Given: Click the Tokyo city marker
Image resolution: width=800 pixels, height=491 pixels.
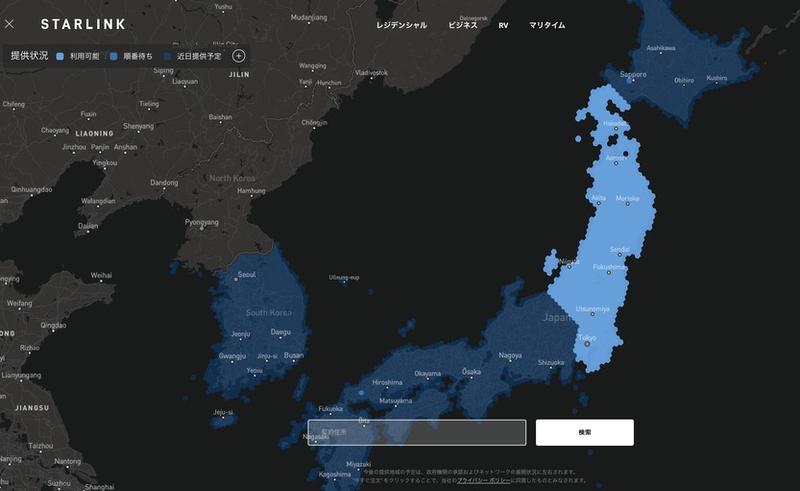Looking at the screenshot, I should pos(587,344).
